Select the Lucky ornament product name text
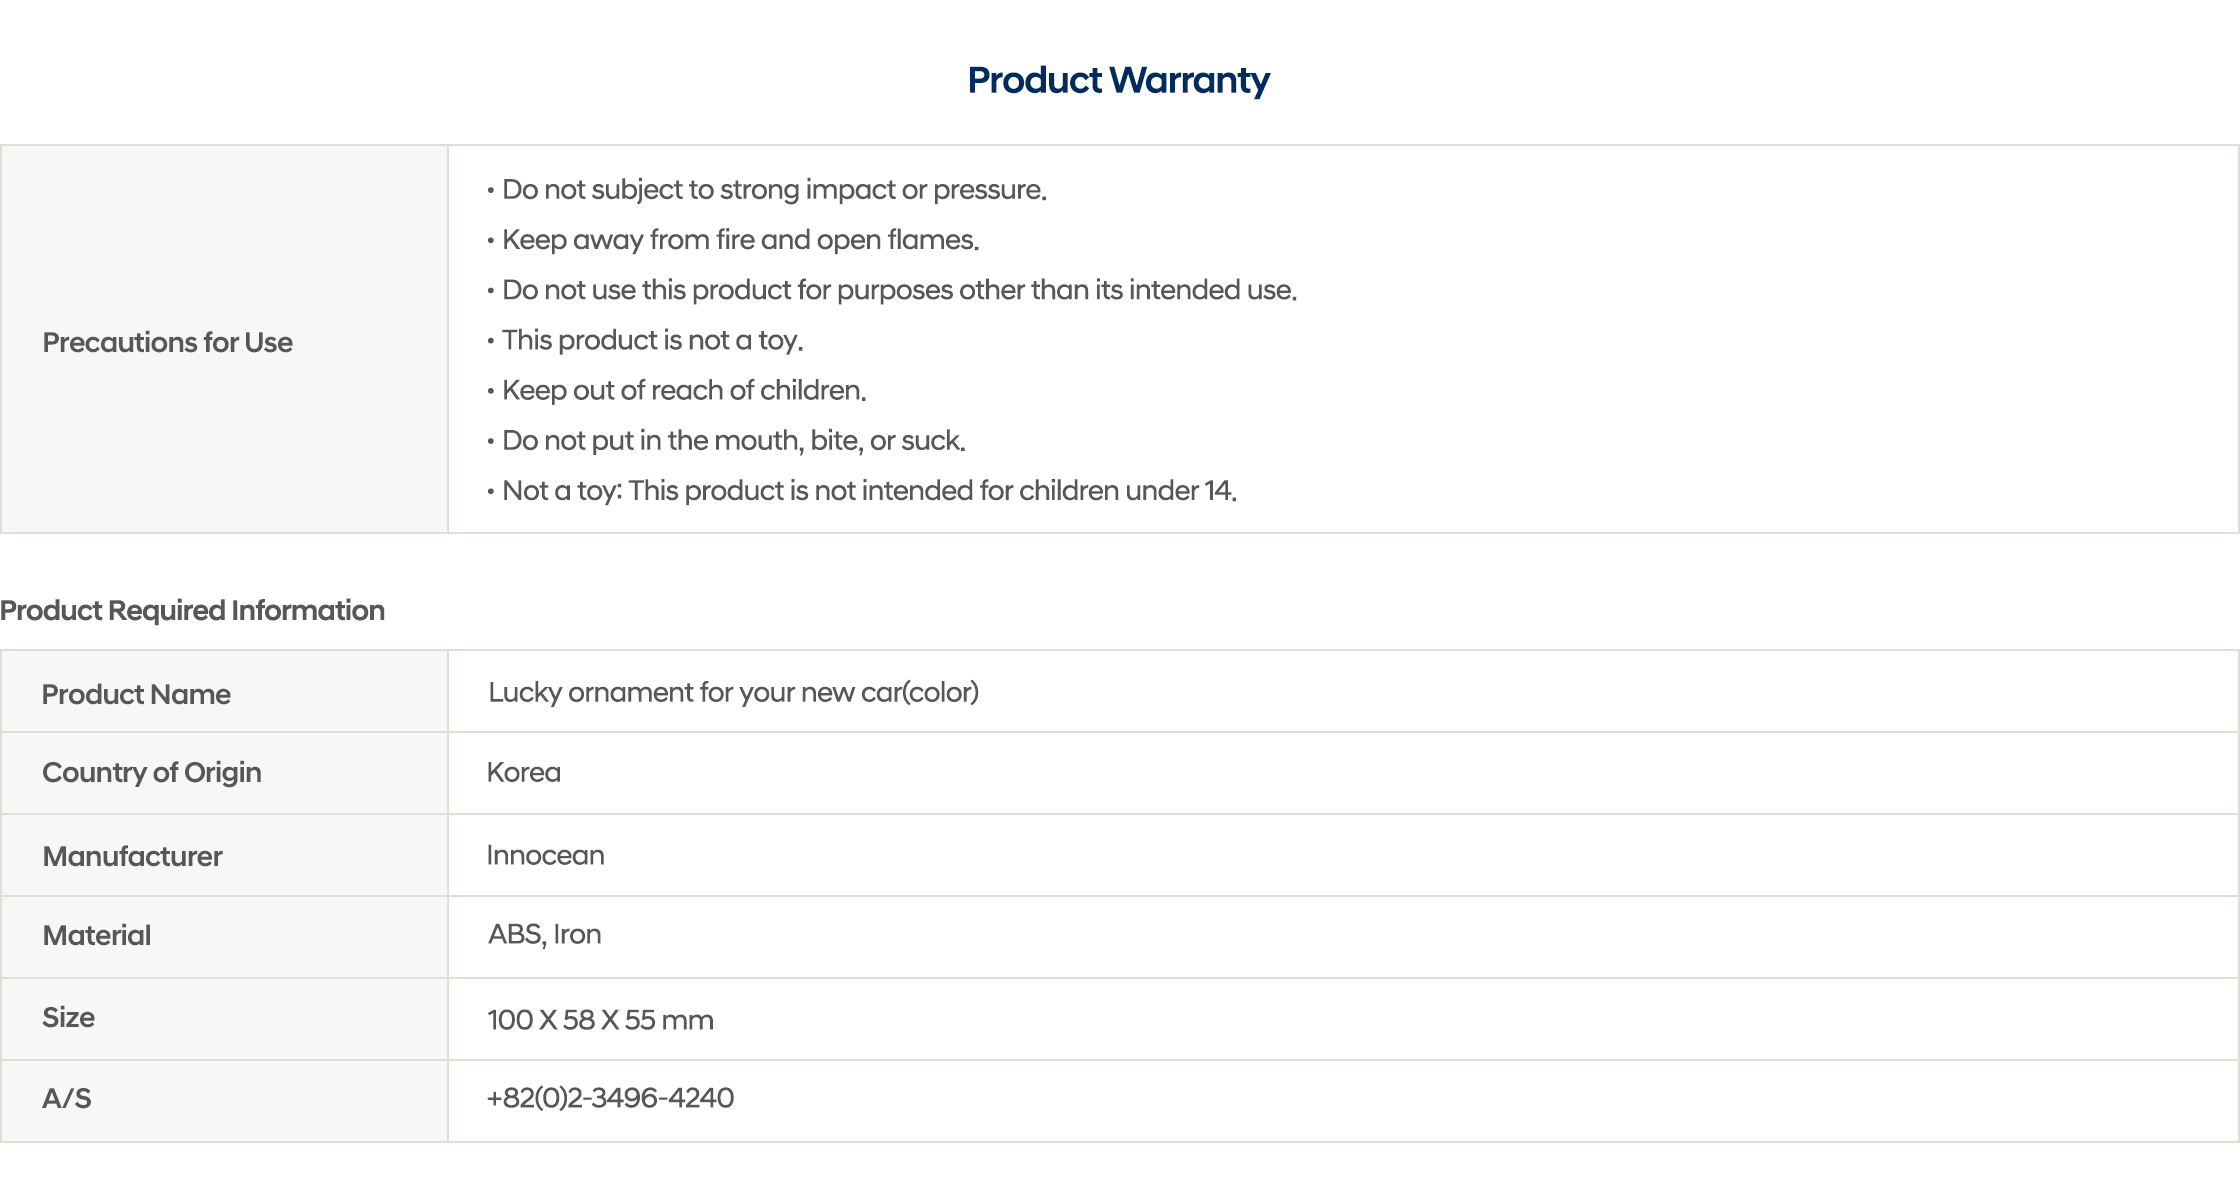2240x1194 pixels. (x=733, y=692)
